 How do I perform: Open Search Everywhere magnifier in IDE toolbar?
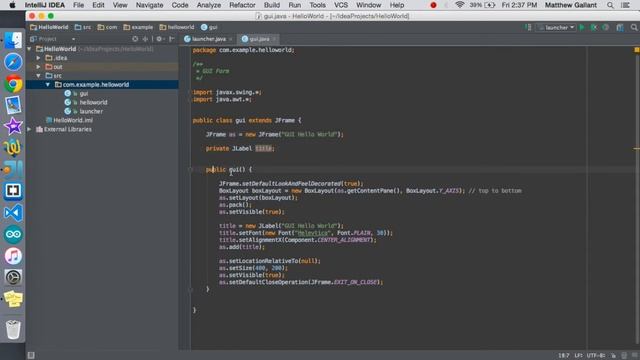(634, 27)
